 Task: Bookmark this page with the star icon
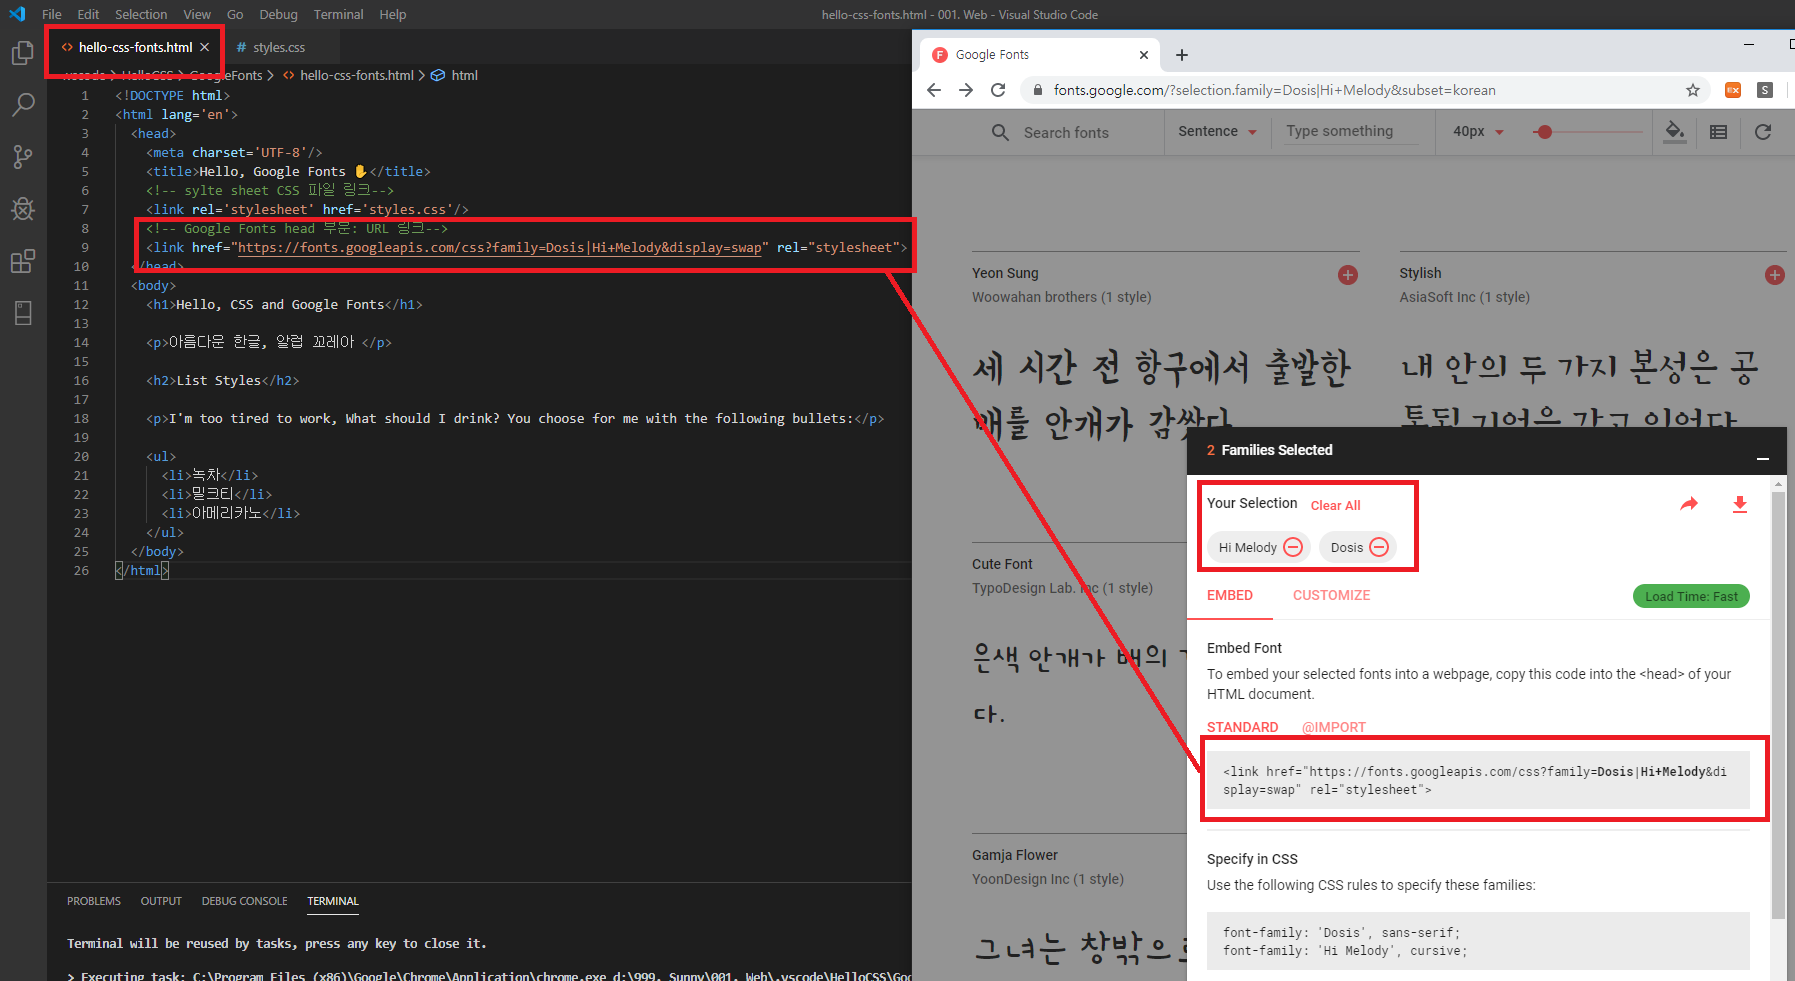1693,90
